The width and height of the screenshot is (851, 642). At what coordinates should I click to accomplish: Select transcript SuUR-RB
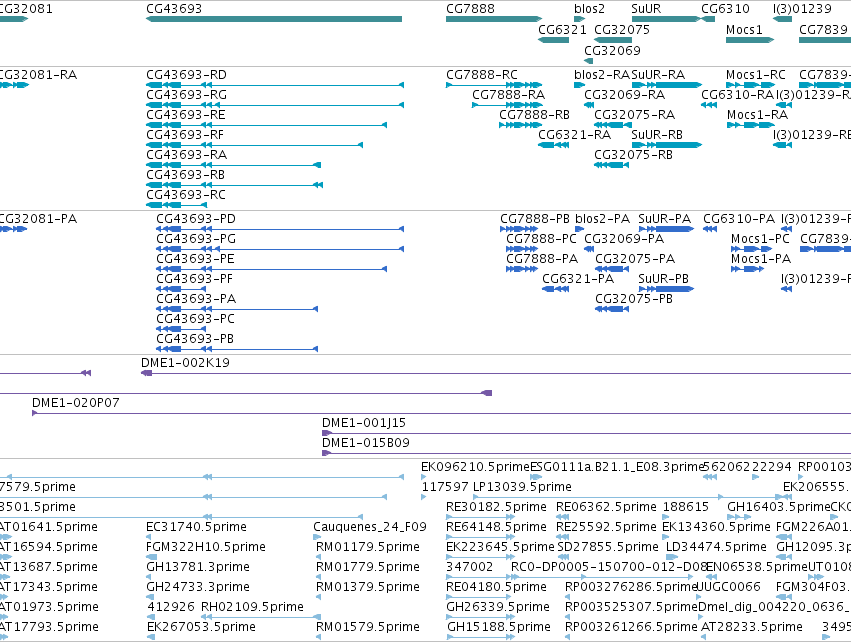(657, 135)
